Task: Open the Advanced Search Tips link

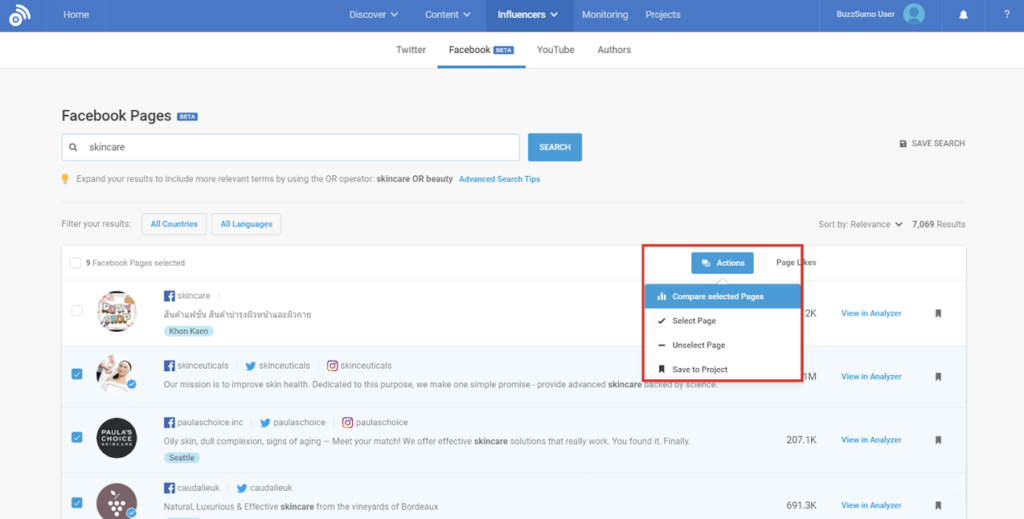Action: 499,179
